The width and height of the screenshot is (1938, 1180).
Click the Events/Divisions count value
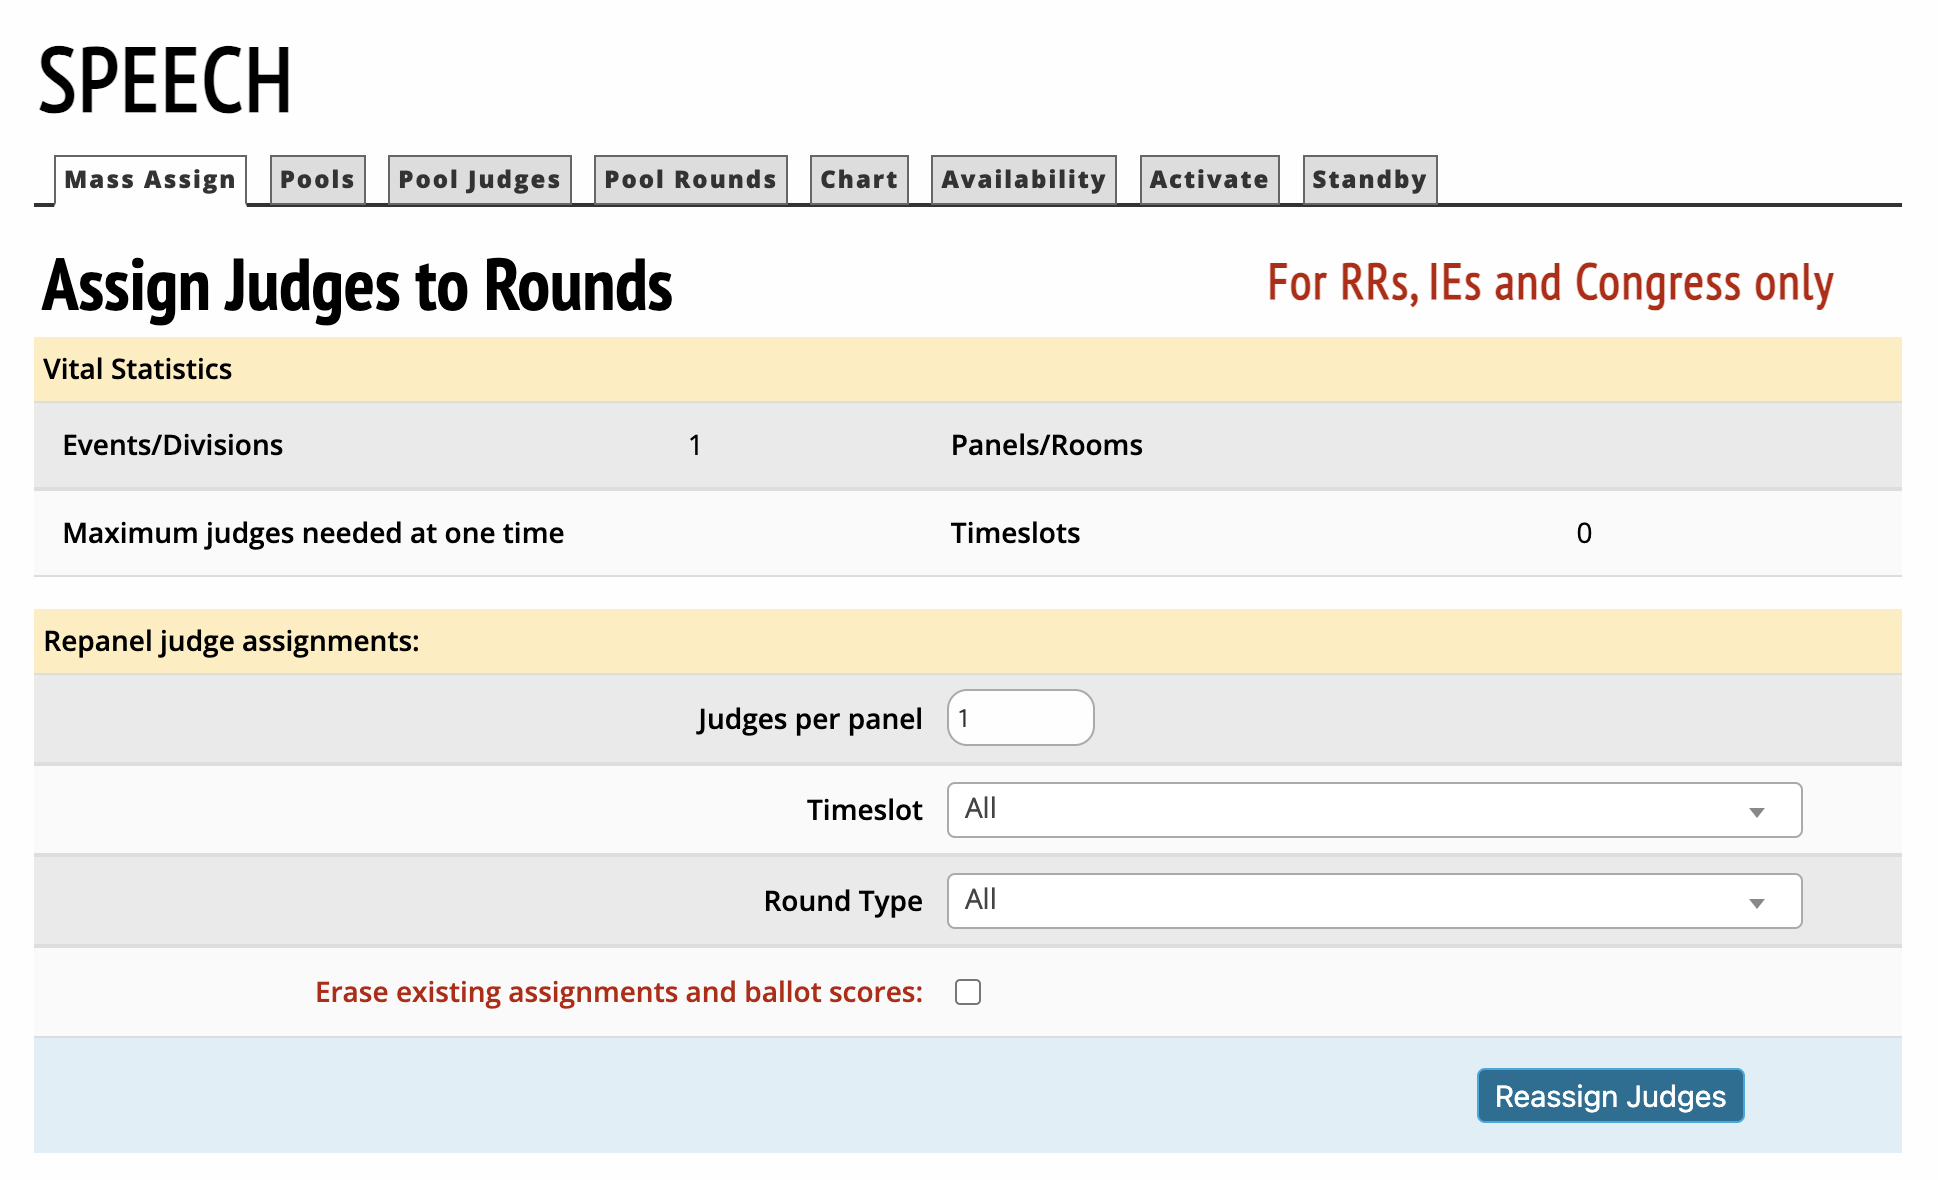(x=694, y=445)
